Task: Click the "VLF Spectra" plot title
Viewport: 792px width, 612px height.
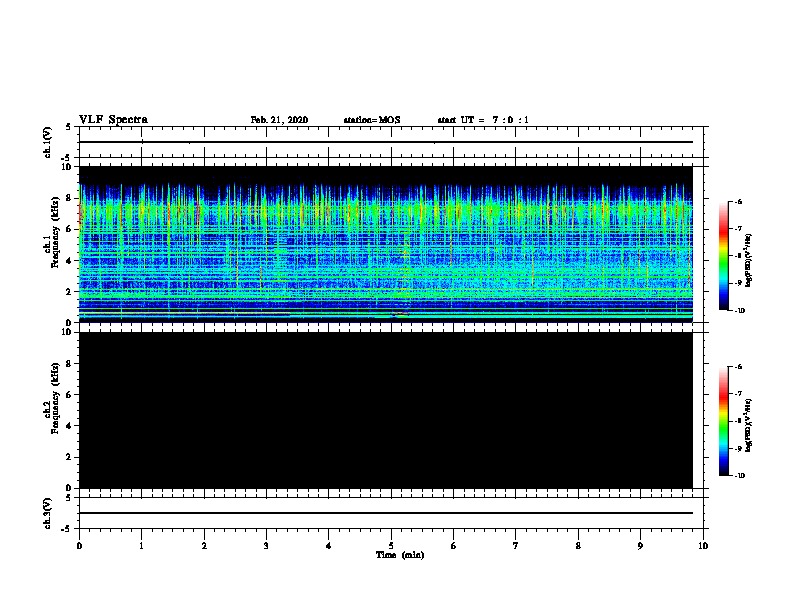Action: coord(113,120)
